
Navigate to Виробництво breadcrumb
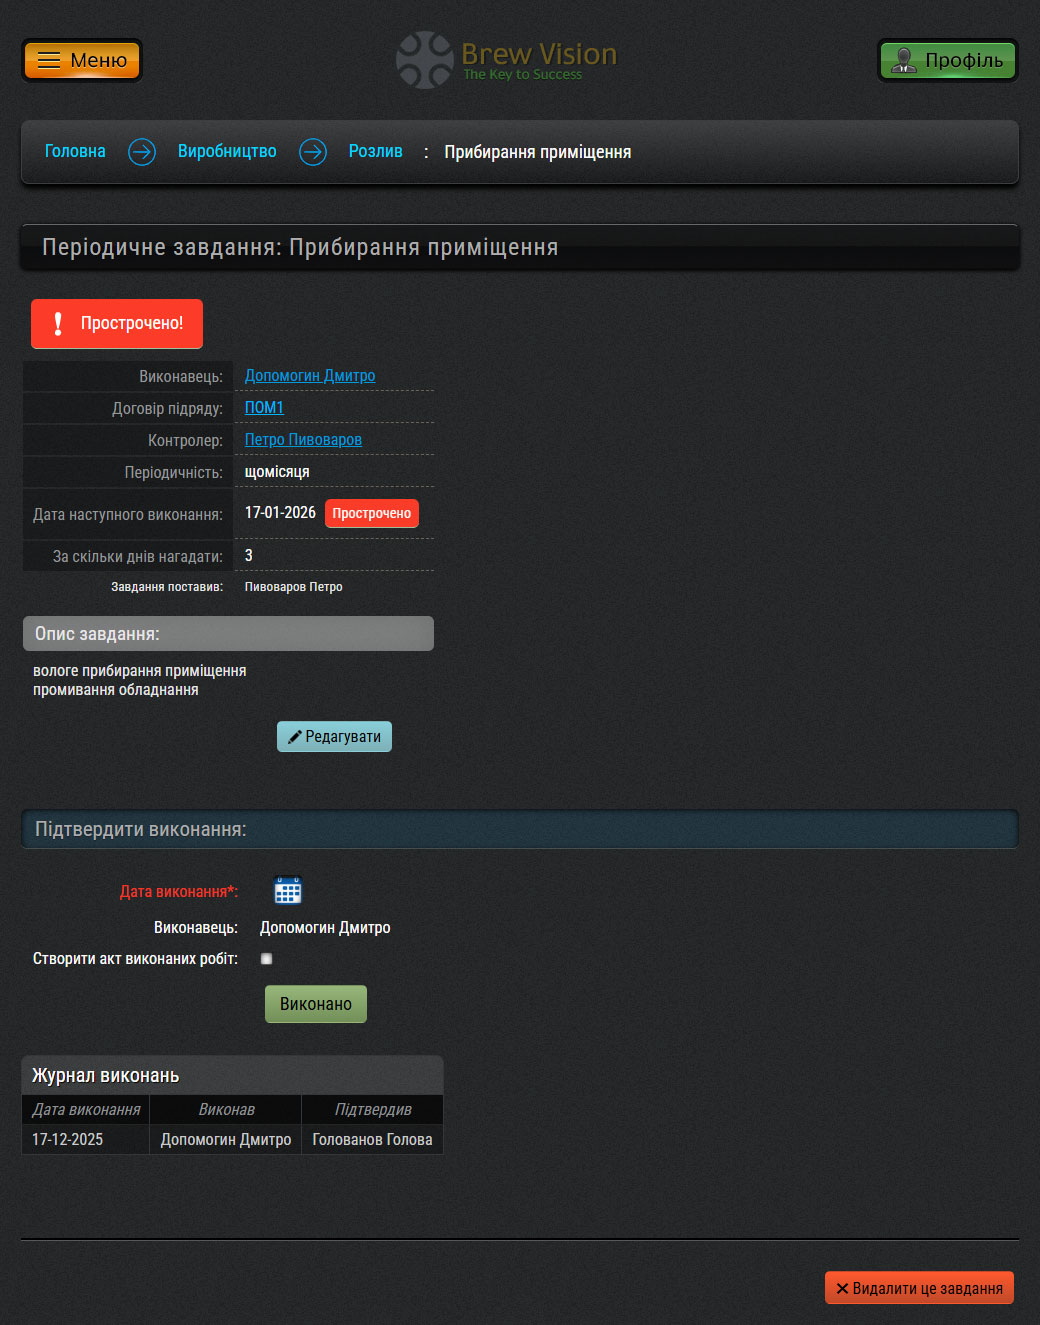(x=227, y=152)
